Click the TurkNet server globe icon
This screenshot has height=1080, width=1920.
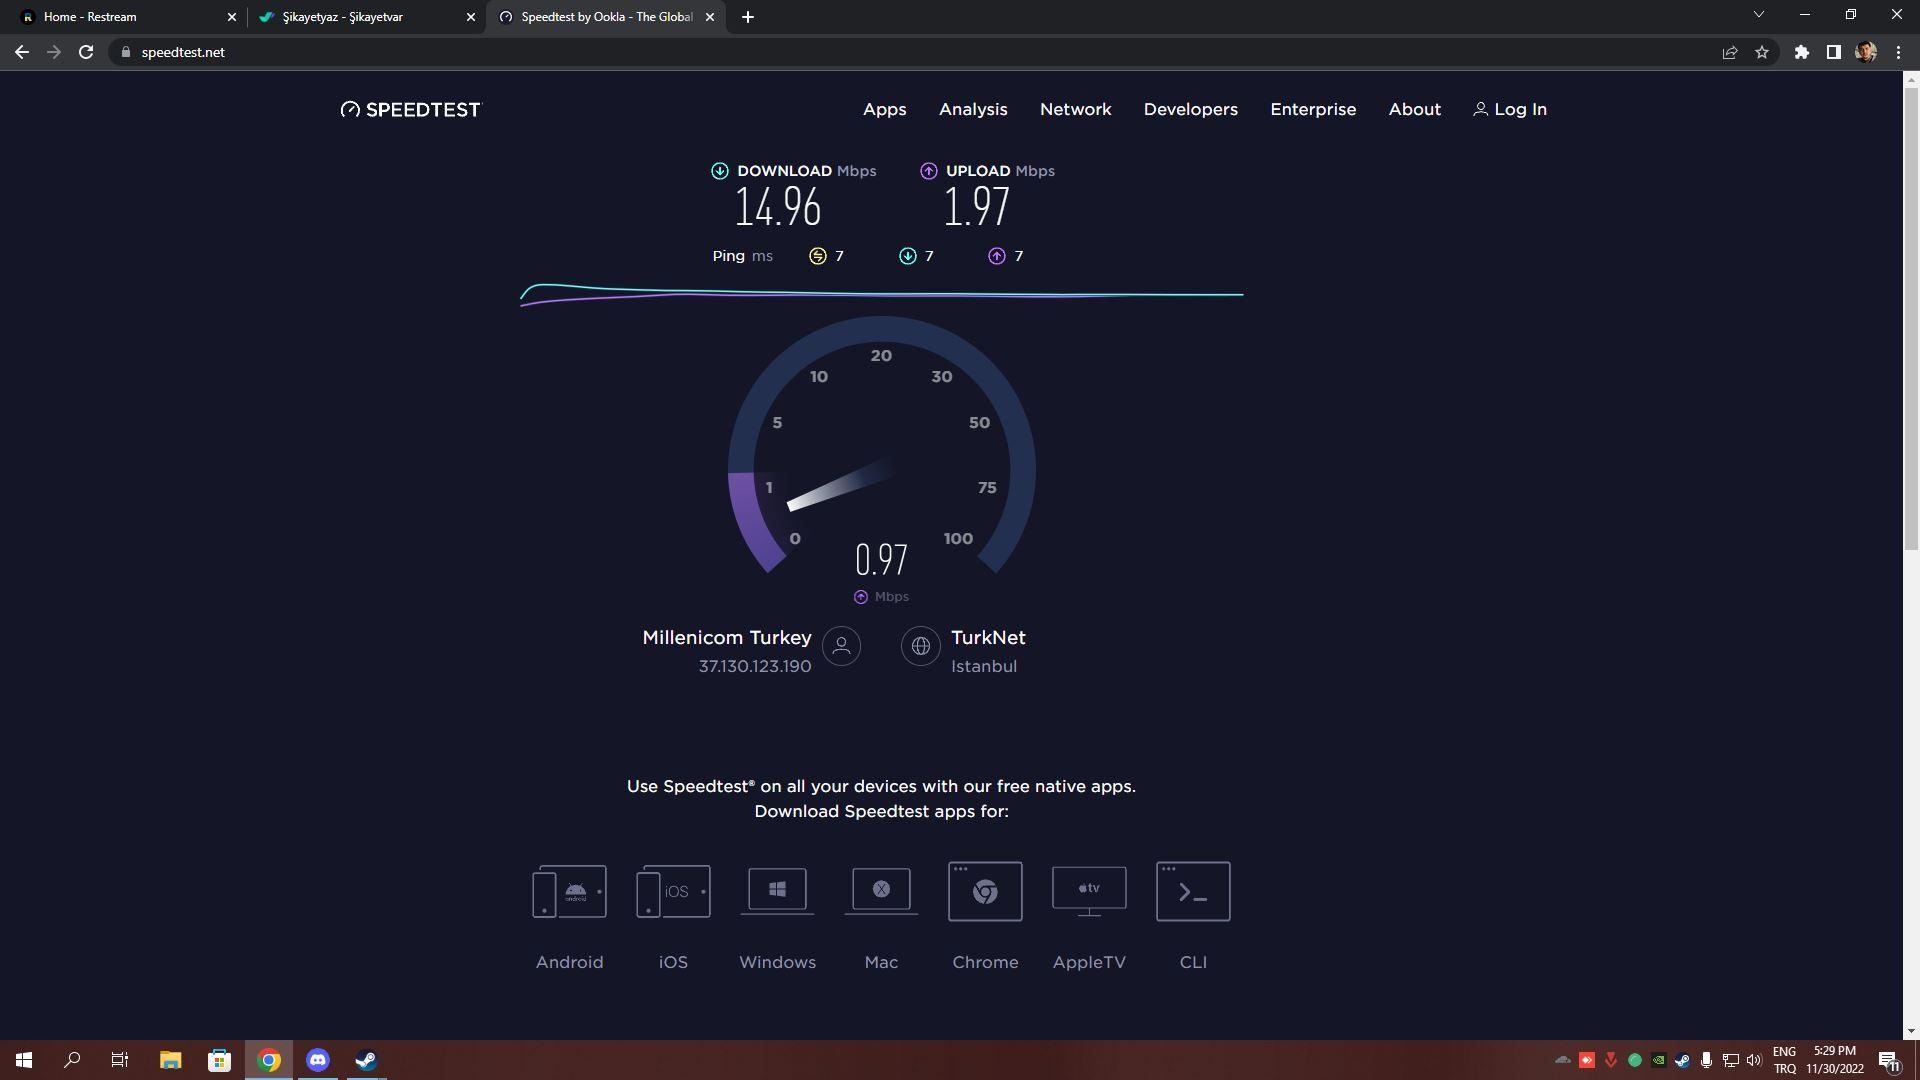point(920,646)
